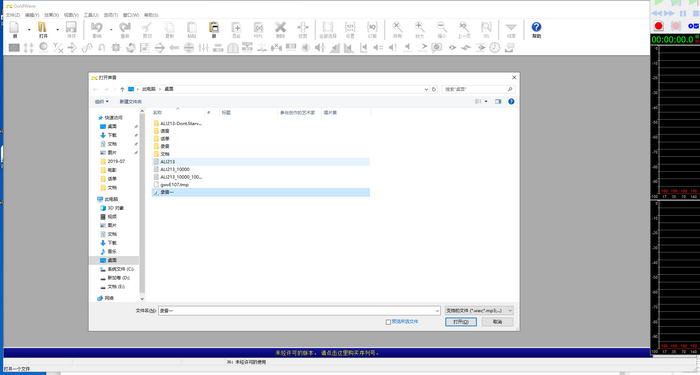
Task: Open the last menu in the menu bar
Action: coord(151,15)
